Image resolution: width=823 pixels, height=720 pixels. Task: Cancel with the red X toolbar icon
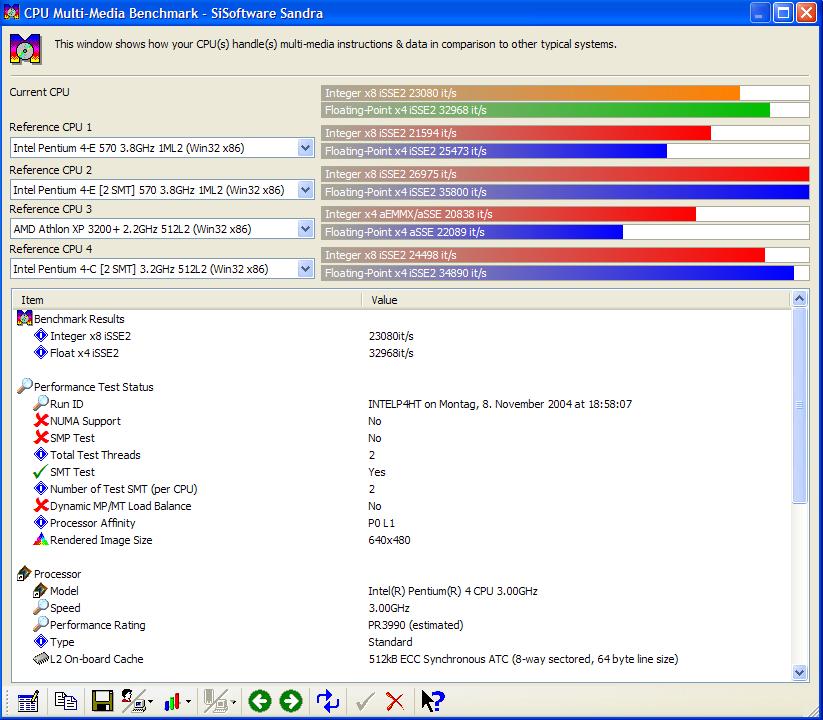point(395,701)
